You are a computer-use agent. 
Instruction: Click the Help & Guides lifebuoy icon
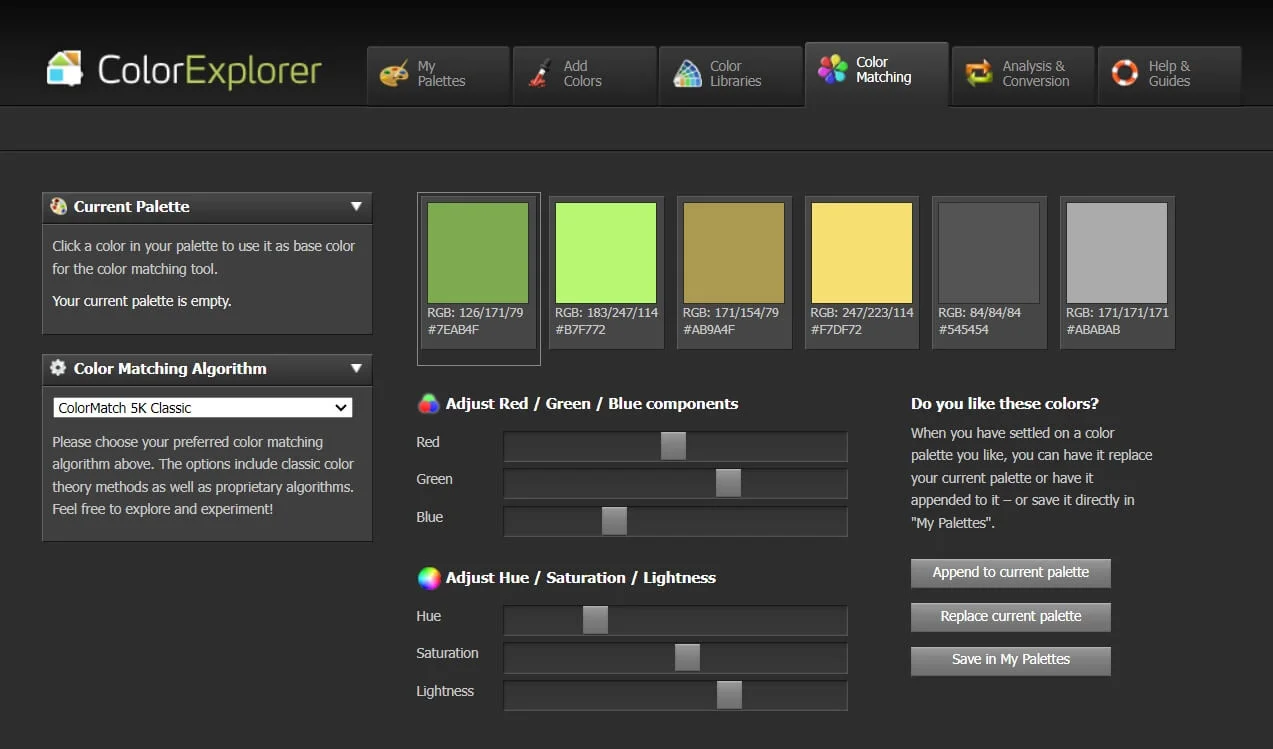[x=1125, y=74]
